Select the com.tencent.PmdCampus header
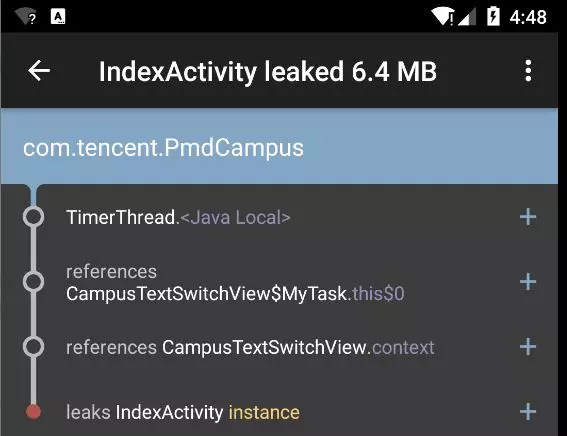Viewport: 567px width, 436px height. pos(279,146)
